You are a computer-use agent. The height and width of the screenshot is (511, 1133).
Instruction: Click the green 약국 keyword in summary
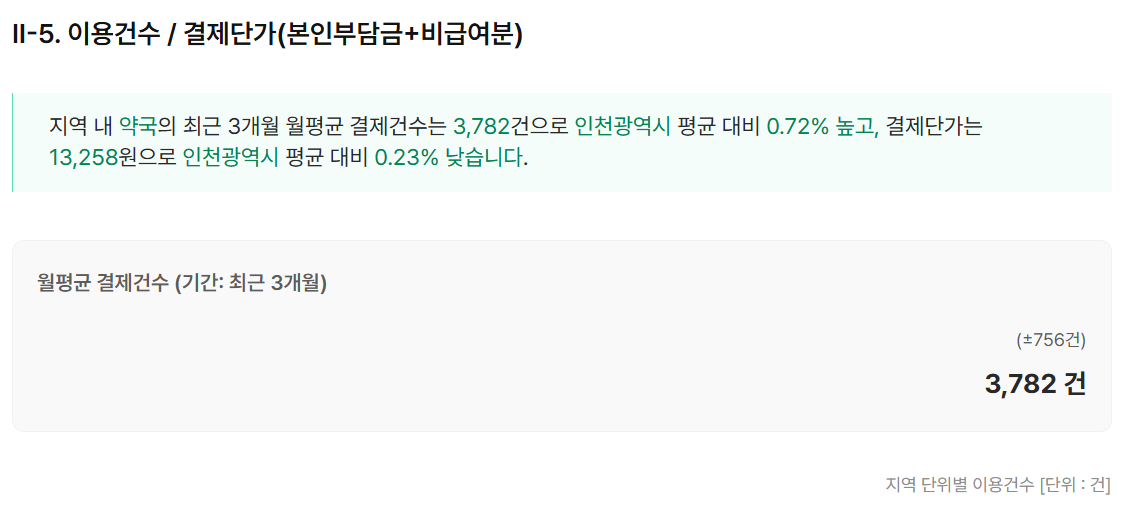pyautogui.click(x=138, y=126)
